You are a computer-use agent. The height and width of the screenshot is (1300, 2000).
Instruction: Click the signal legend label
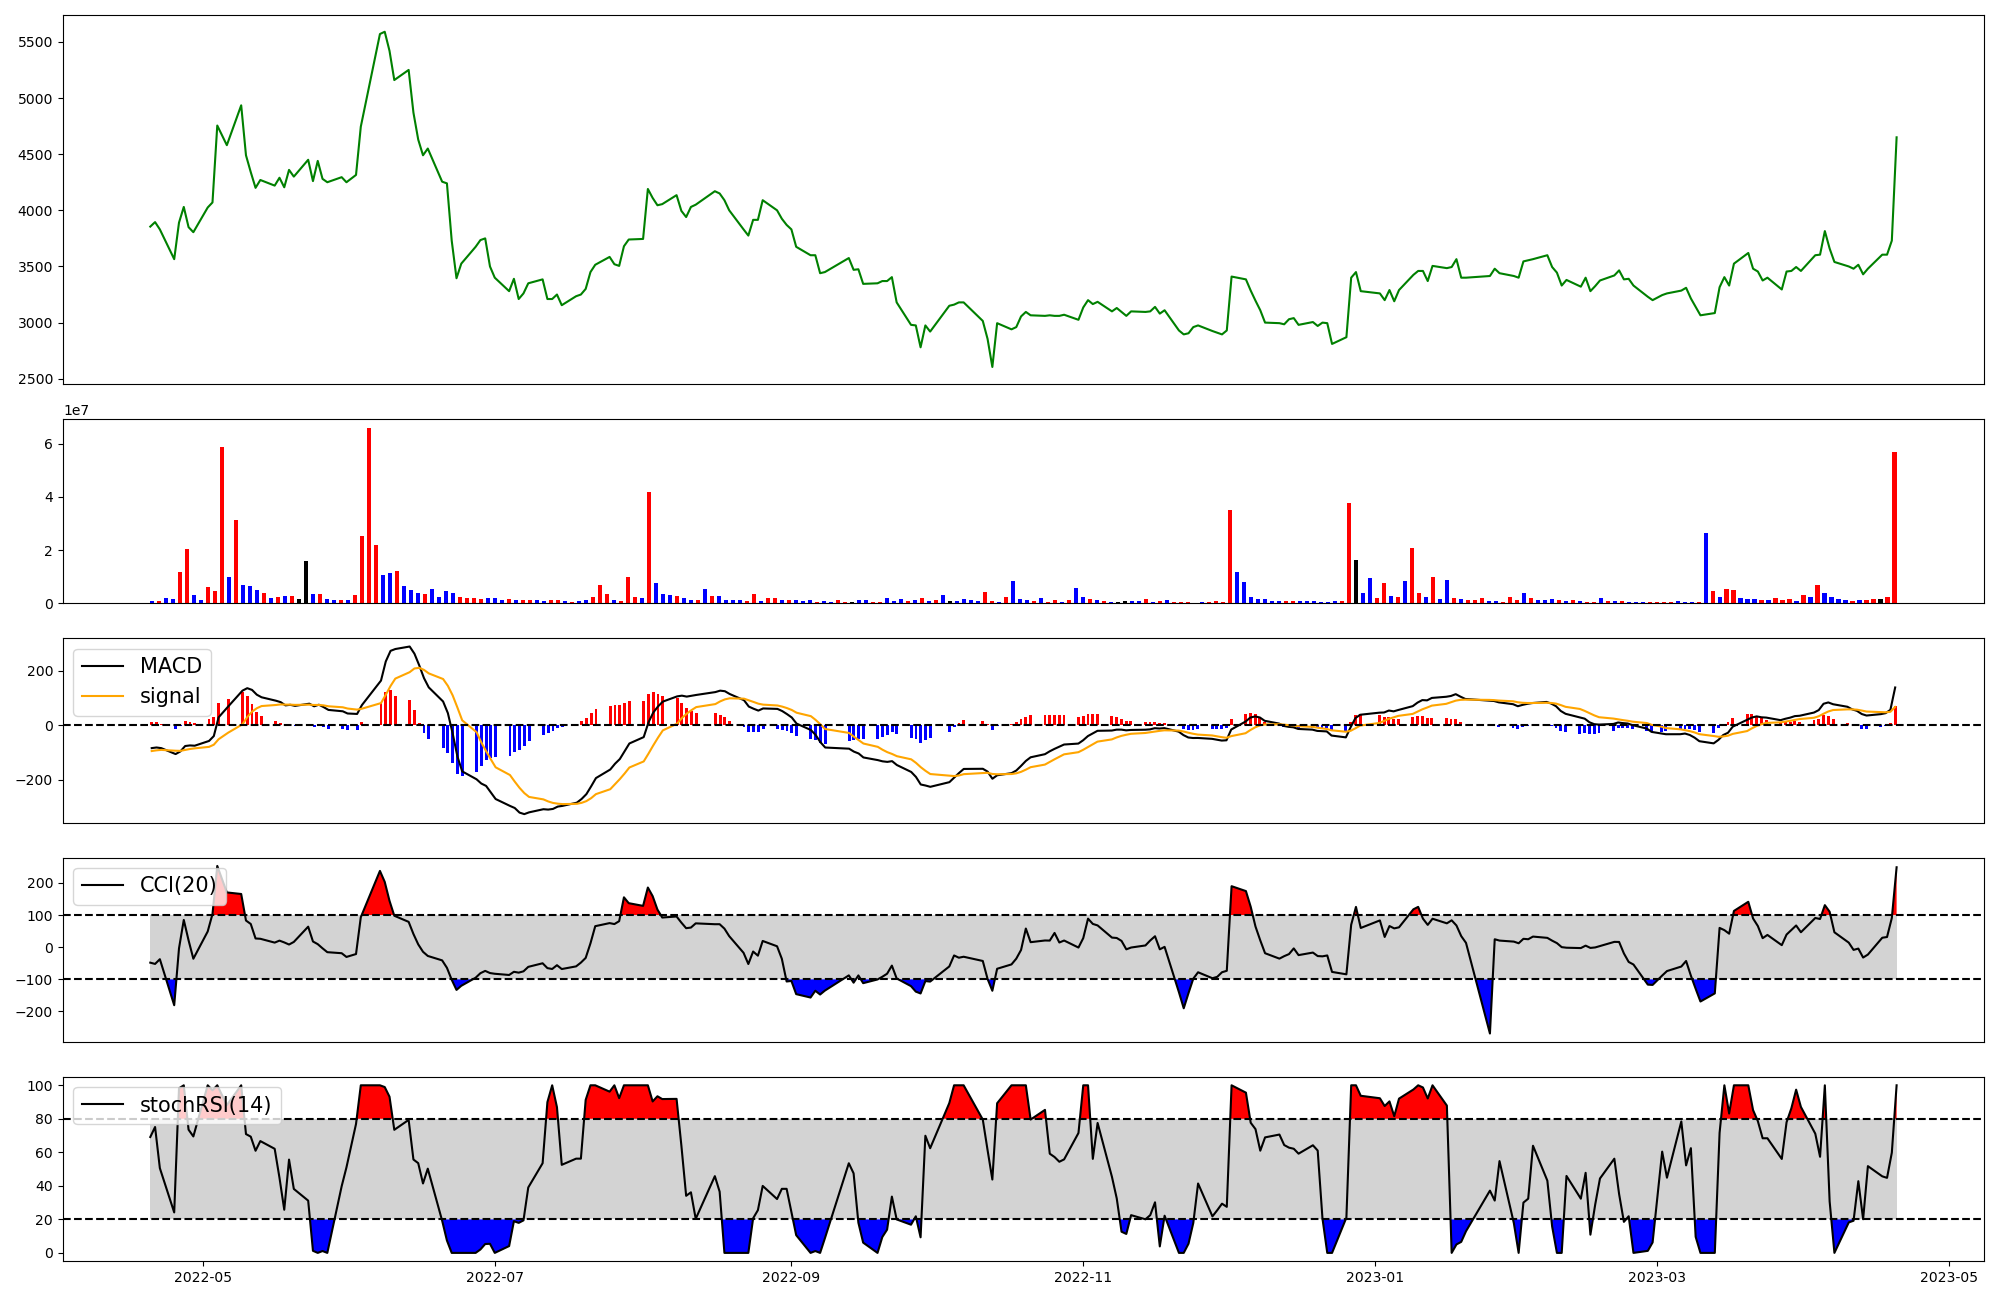tap(170, 696)
